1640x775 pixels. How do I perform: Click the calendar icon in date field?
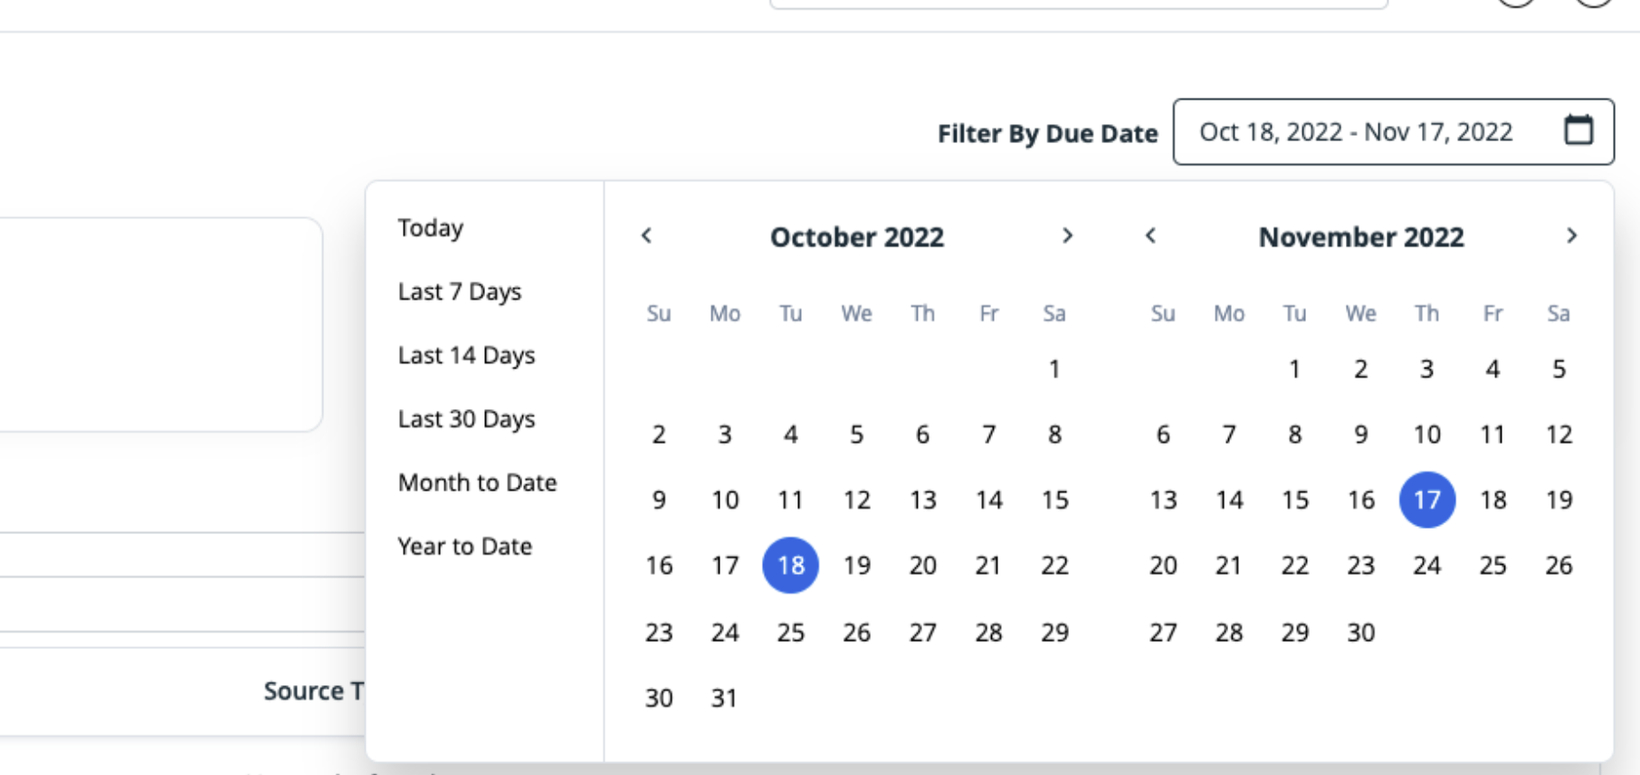click(x=1578, y=130)
